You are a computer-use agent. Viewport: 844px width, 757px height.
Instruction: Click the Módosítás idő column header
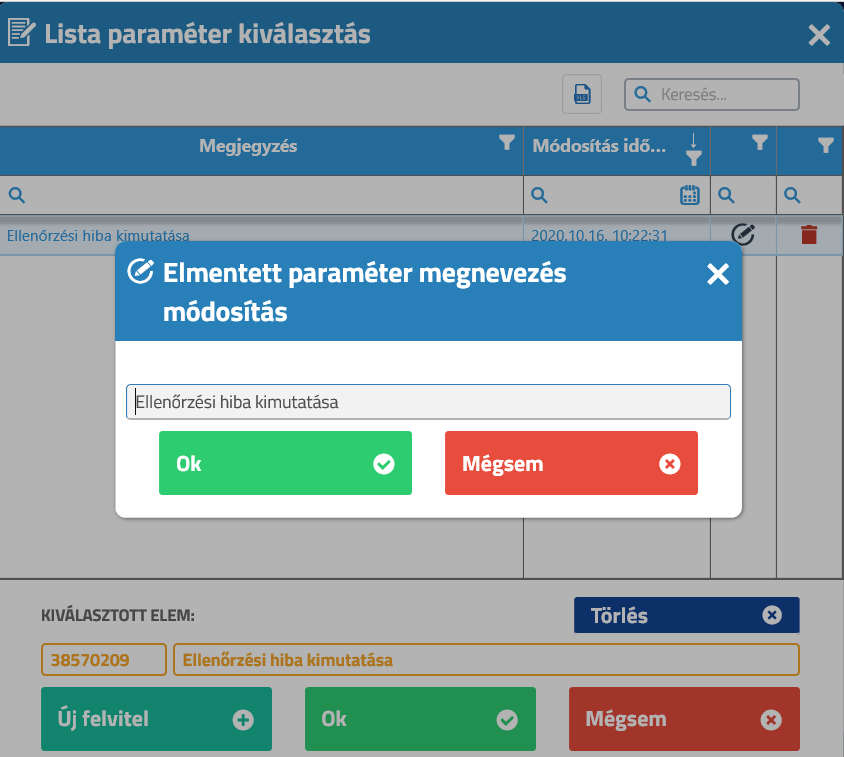pyautogui.click(x=599, y=146)
